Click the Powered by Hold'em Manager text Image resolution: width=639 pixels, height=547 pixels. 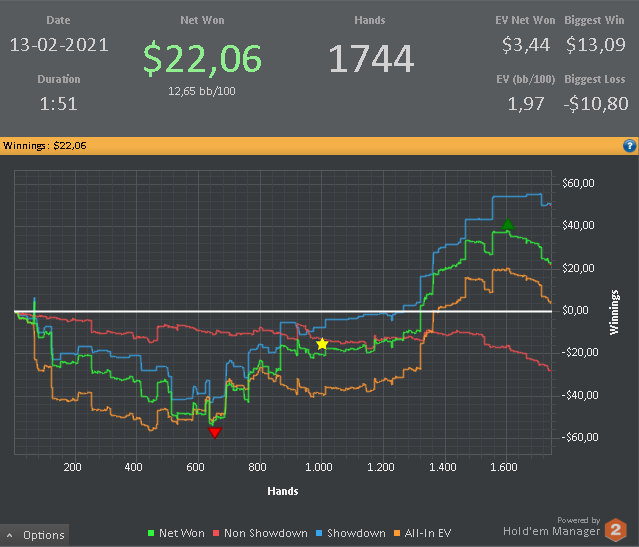point(552,527)
